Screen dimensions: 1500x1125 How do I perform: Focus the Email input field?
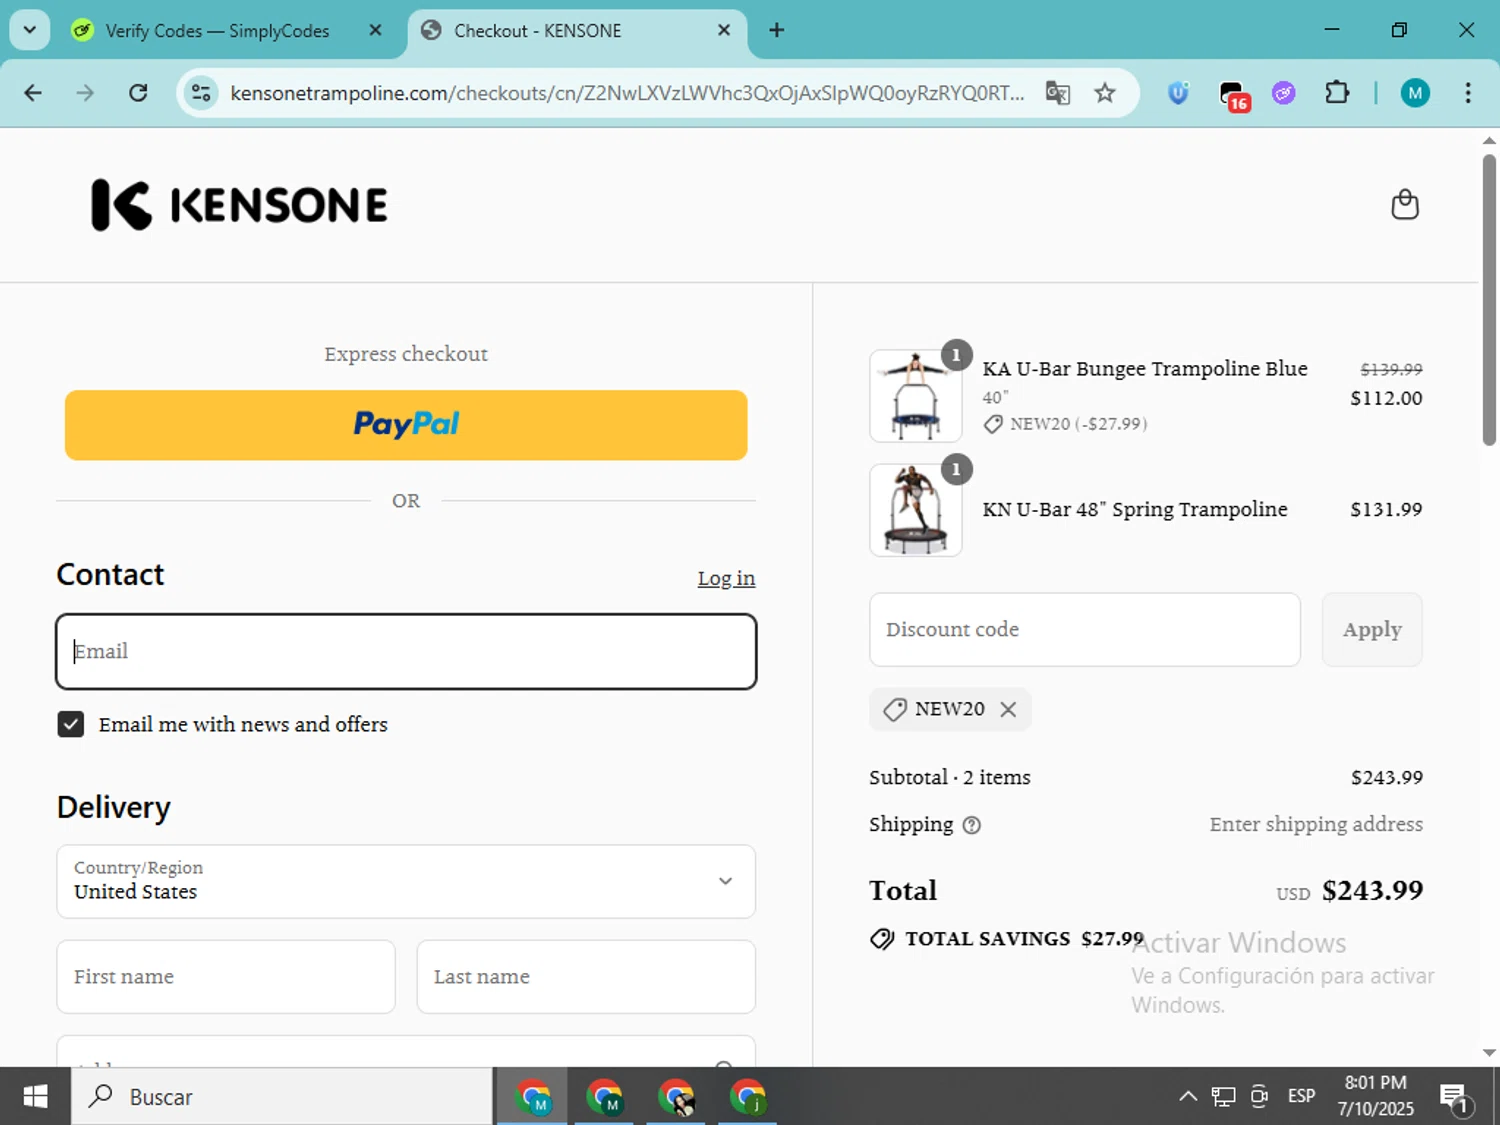tap(406, 651)
